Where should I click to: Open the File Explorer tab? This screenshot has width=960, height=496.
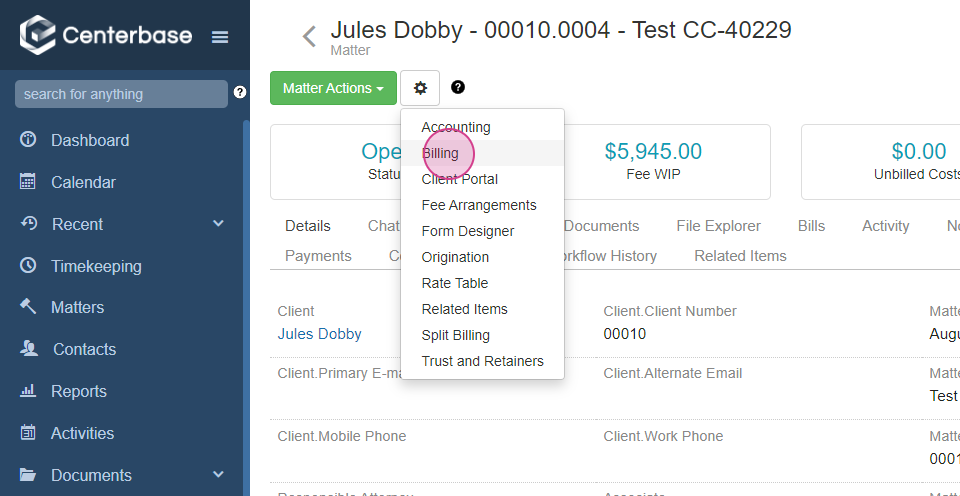tap(719, 226)
